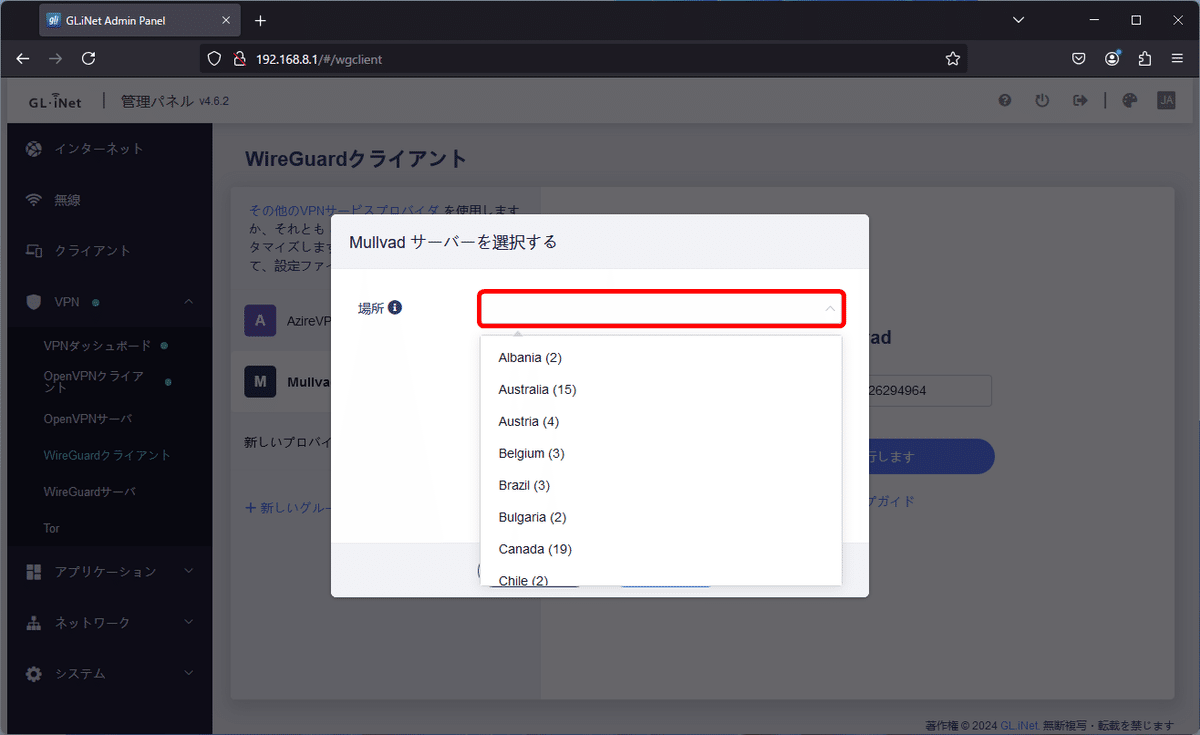This screenshot has width=1200, height=735.
Task: Click the tracking protection shield icon
Action: (214, 59)
